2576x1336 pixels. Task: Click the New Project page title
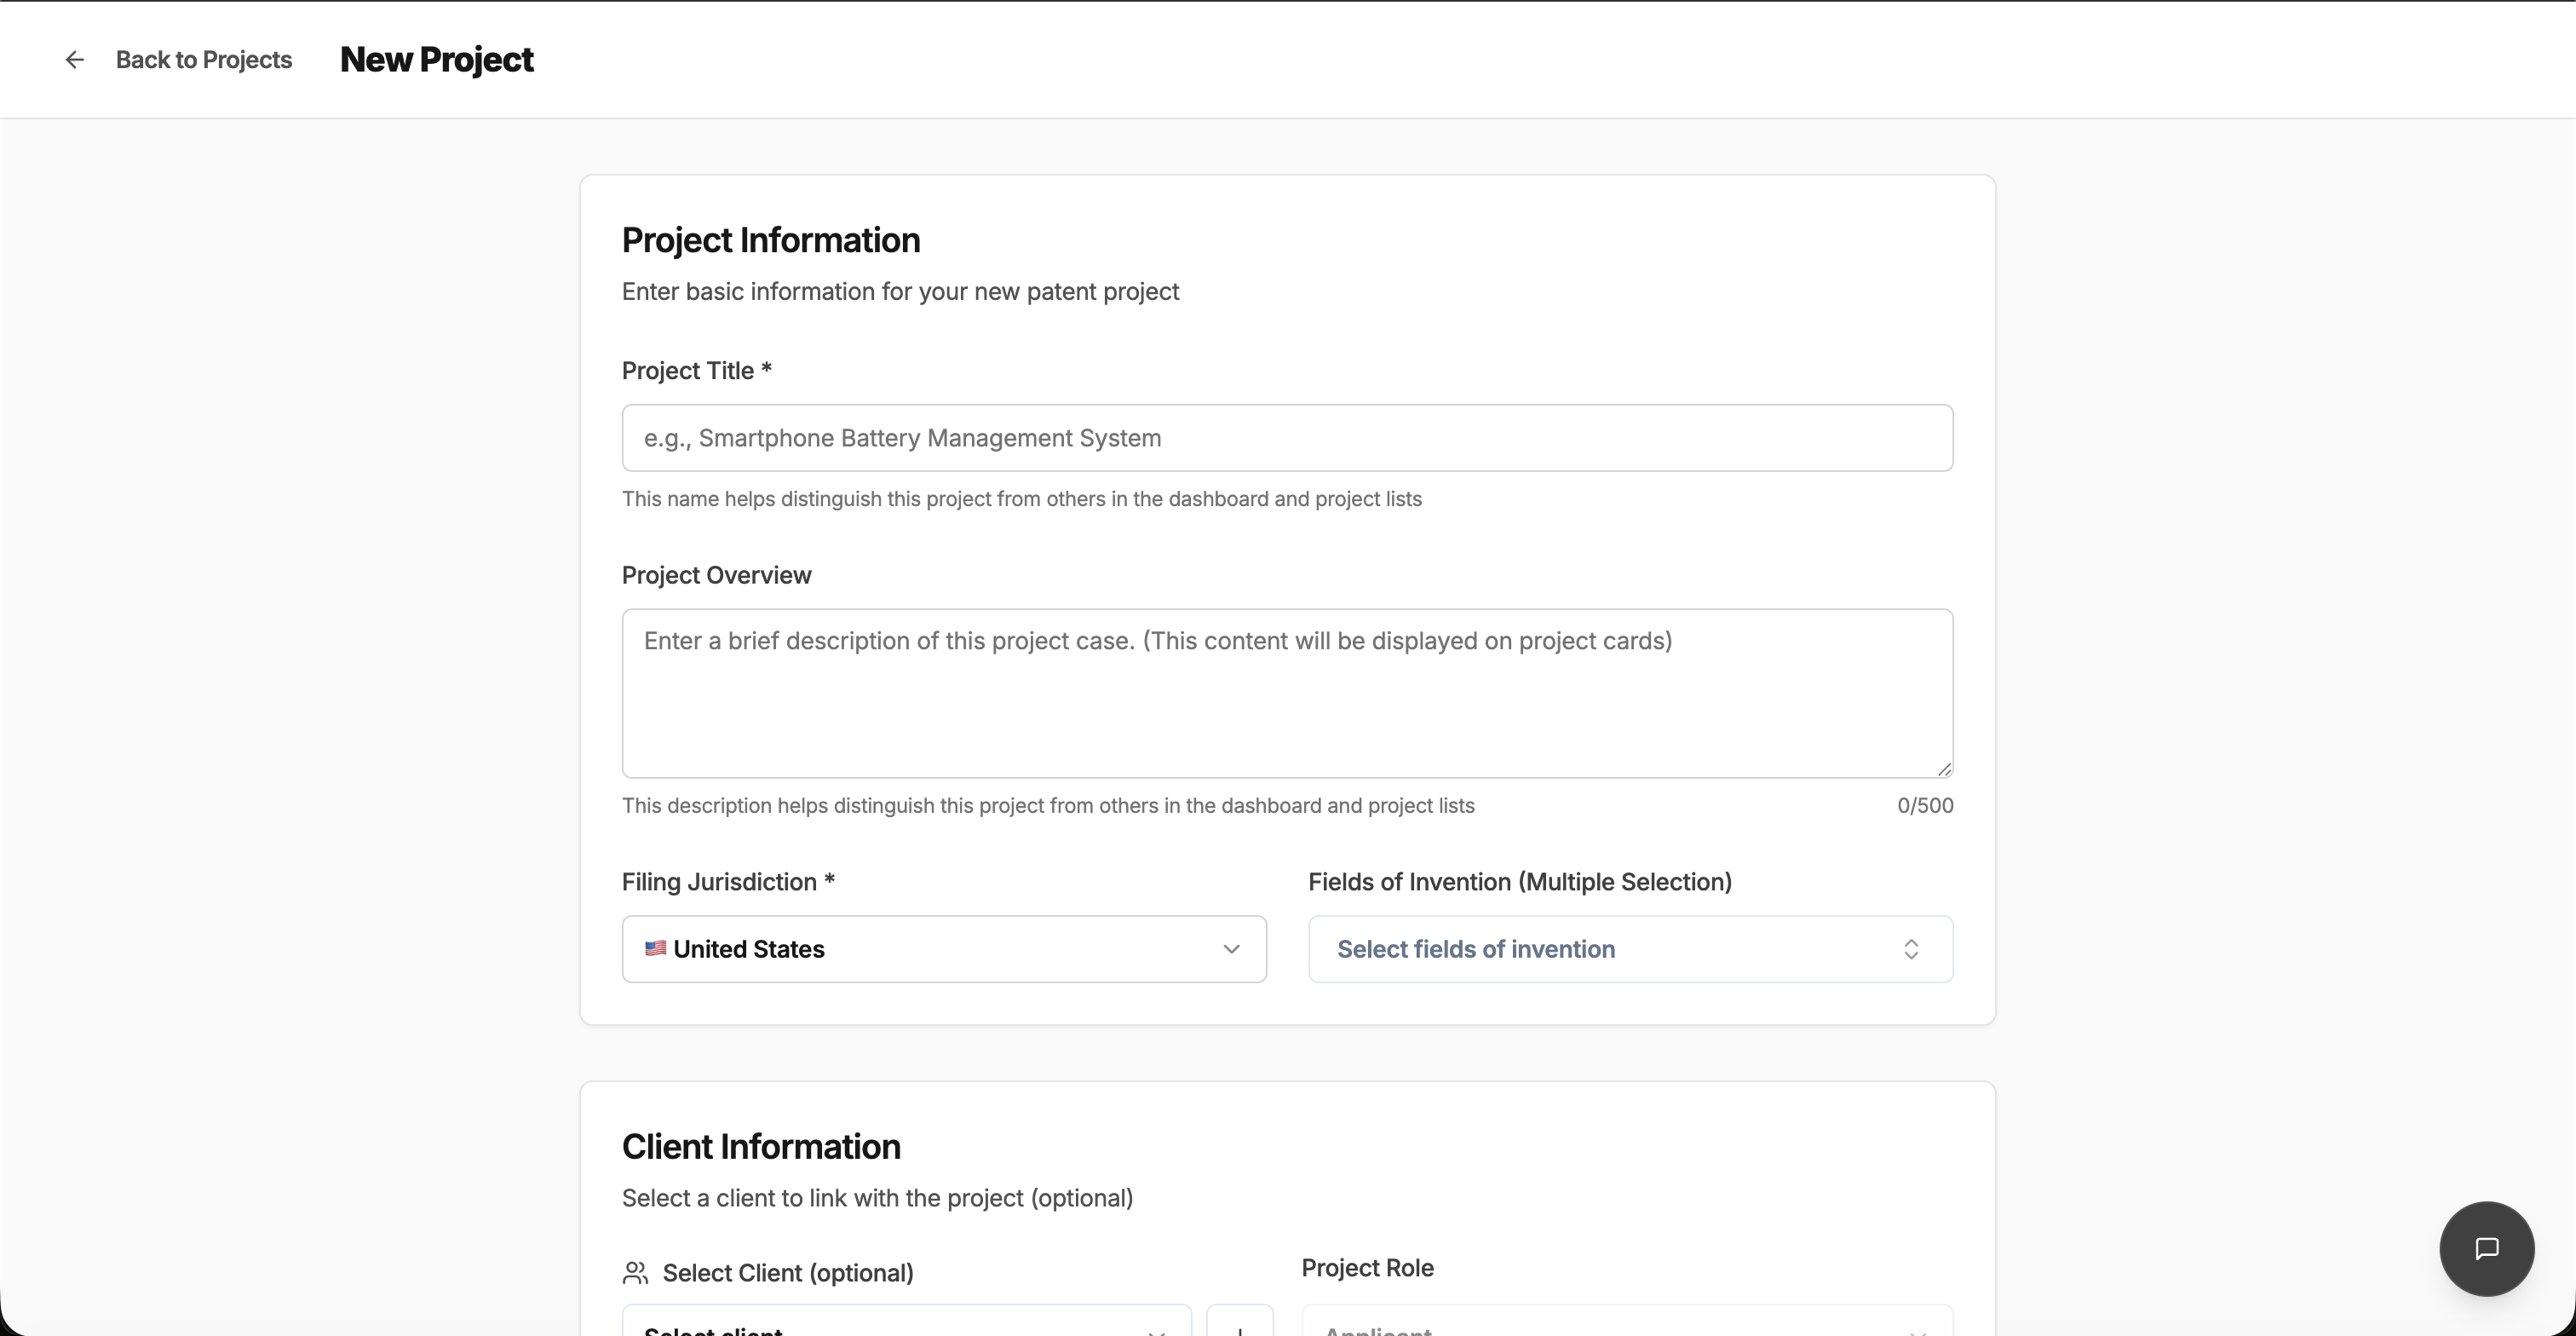coord(437,59)
